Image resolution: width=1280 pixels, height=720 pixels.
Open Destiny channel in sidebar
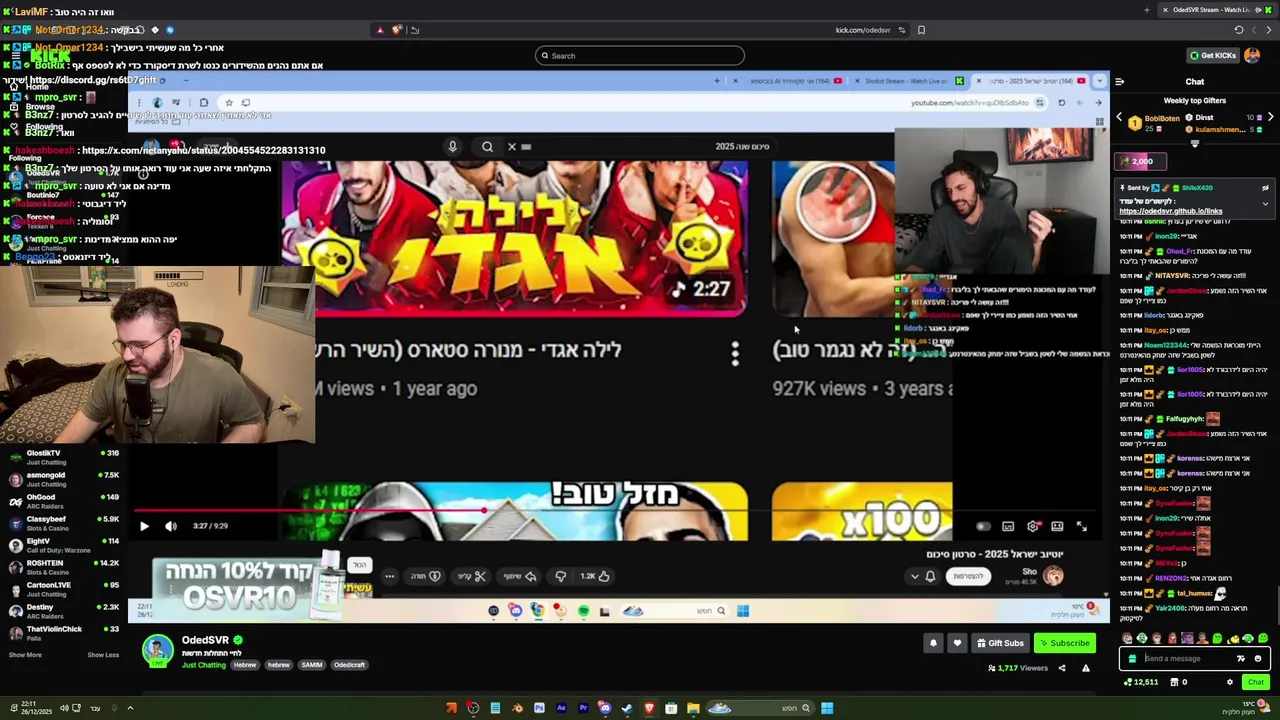pos(62,611)
